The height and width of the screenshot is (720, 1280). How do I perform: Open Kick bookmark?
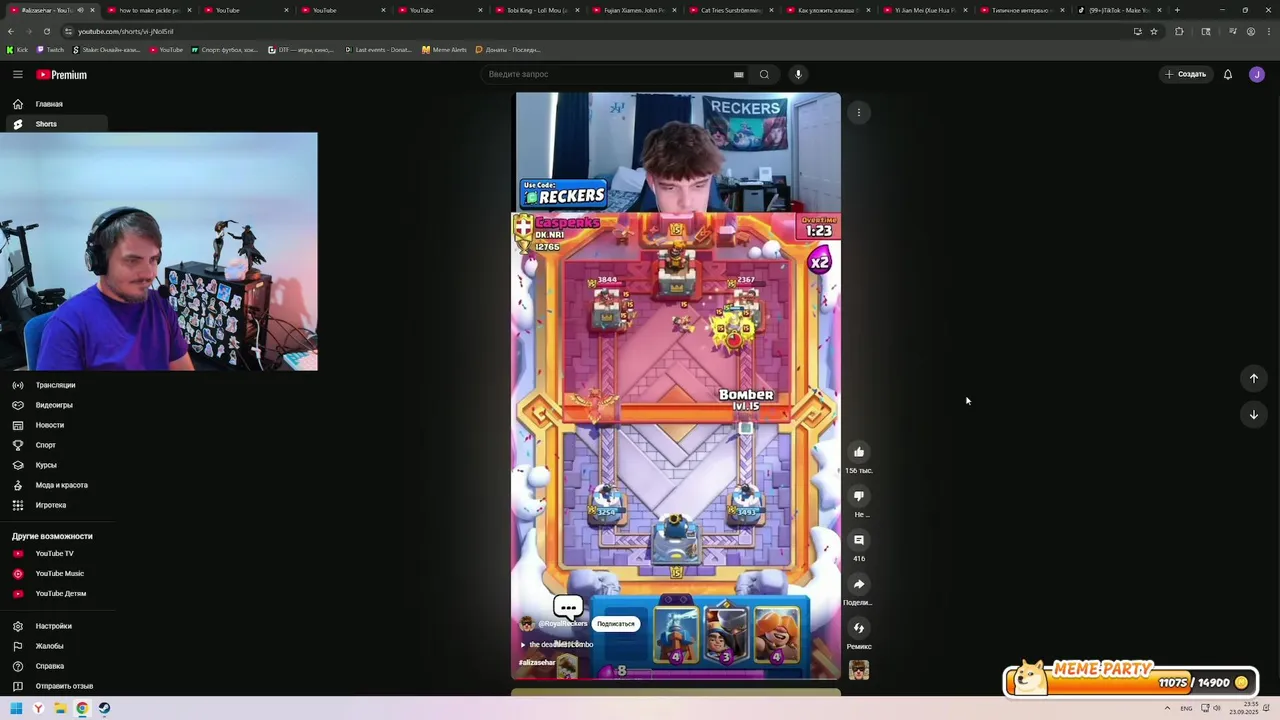(x=17, y=49)
